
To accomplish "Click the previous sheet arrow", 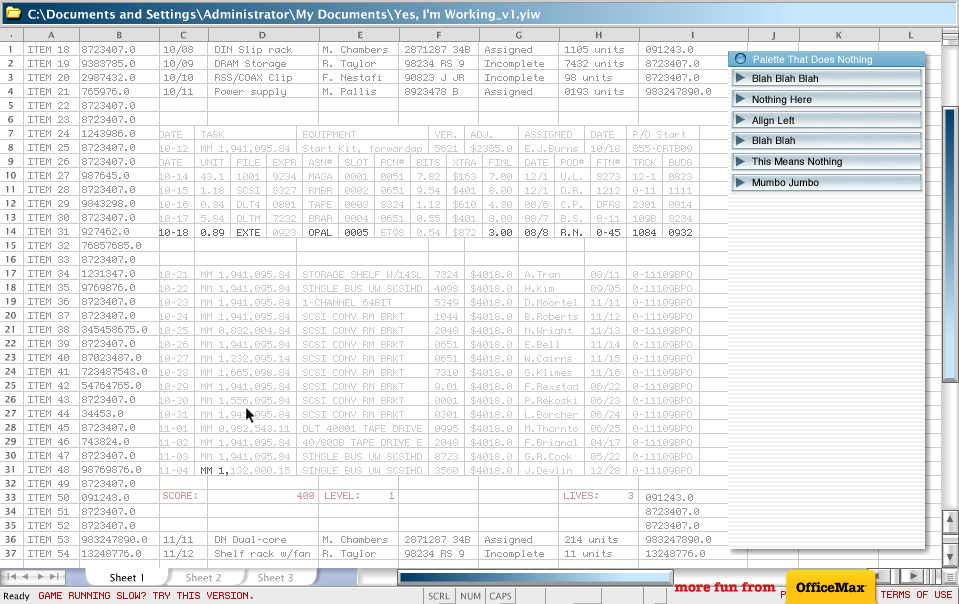I will click(x=26, y=576).
